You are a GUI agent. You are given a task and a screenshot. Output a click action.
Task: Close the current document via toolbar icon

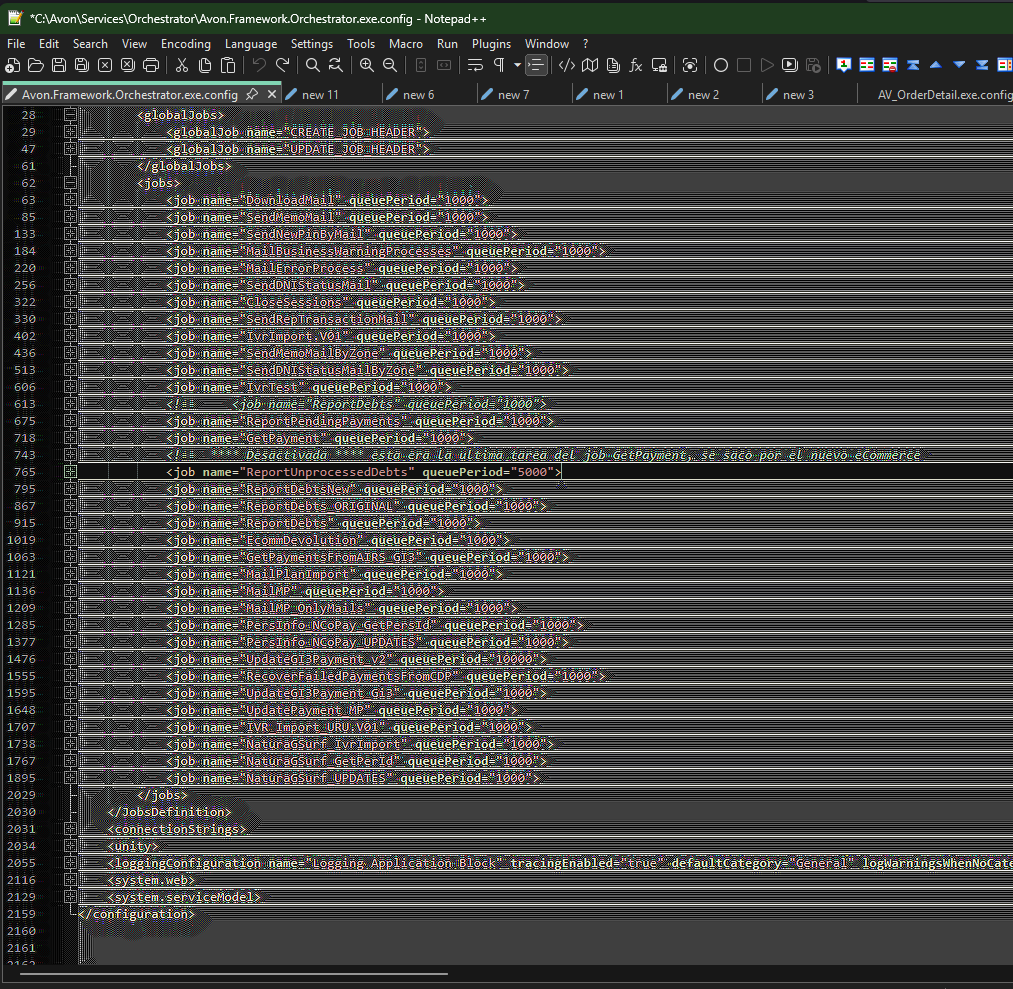pos(105,65)
